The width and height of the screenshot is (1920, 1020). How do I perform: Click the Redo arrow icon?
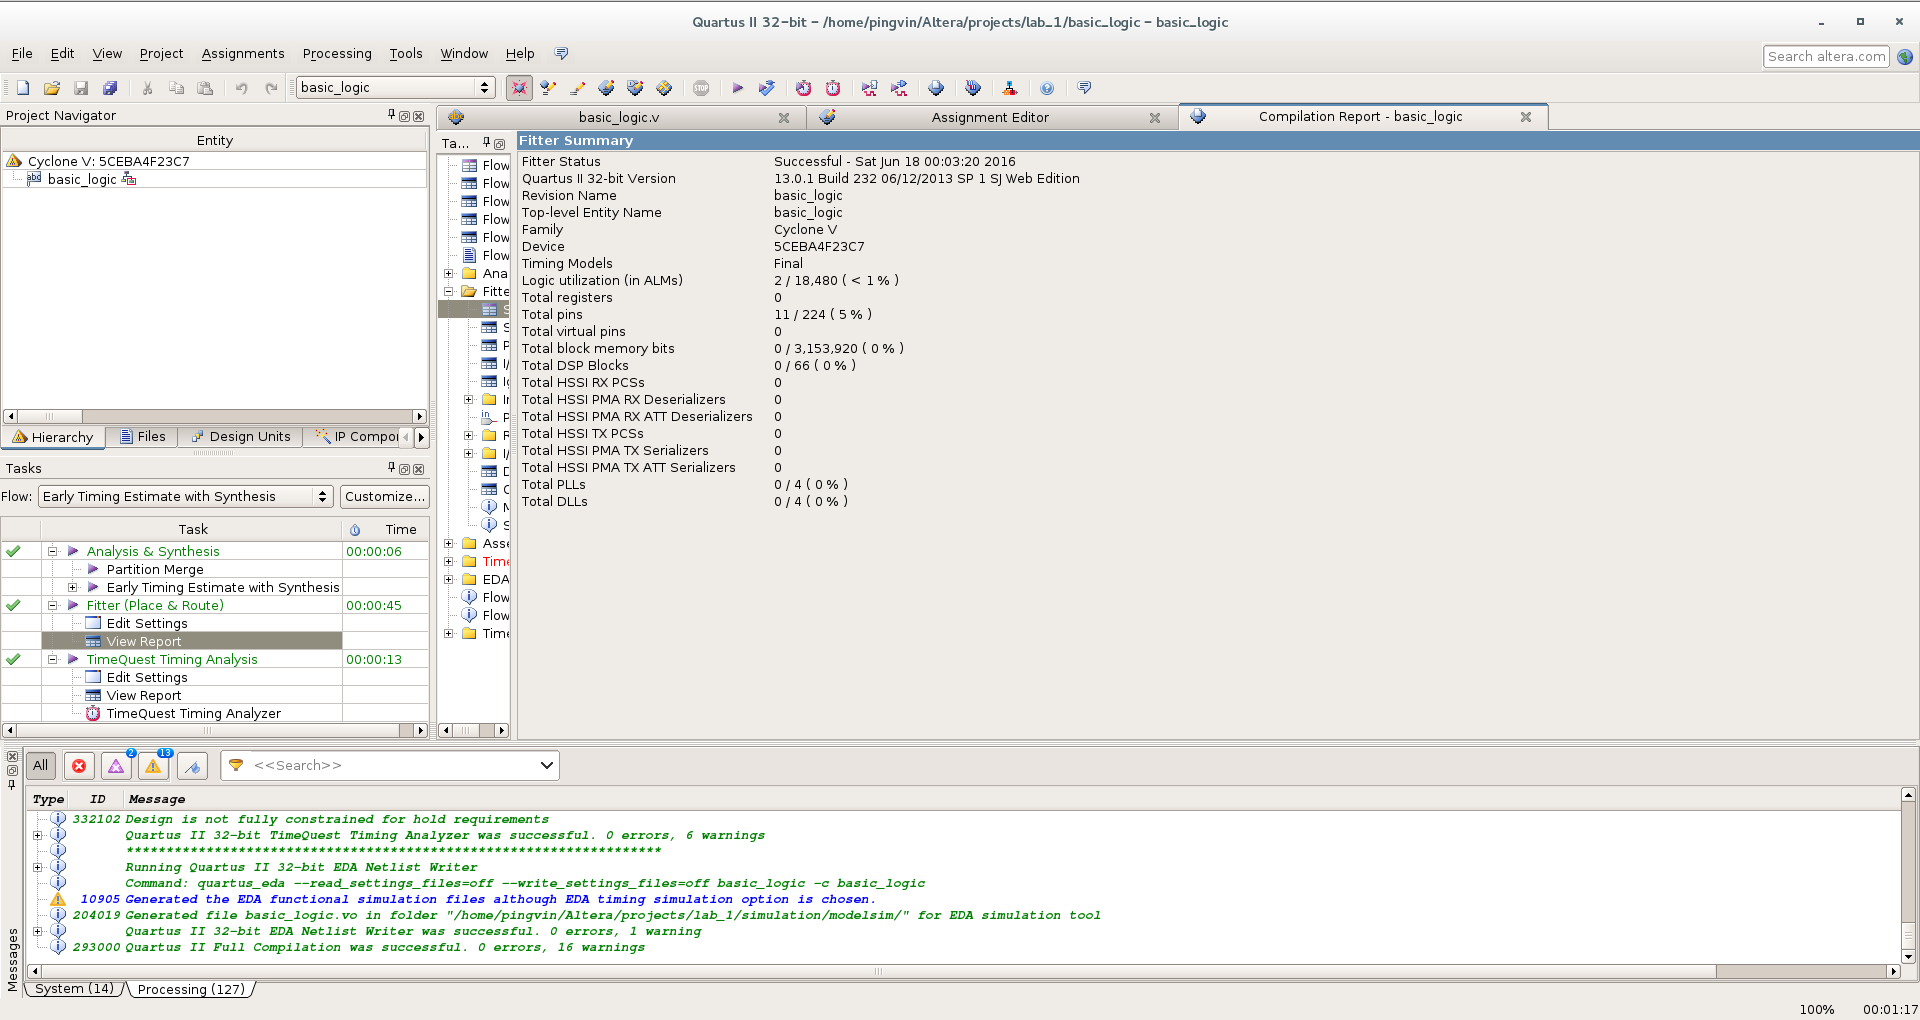click(270, 88)
